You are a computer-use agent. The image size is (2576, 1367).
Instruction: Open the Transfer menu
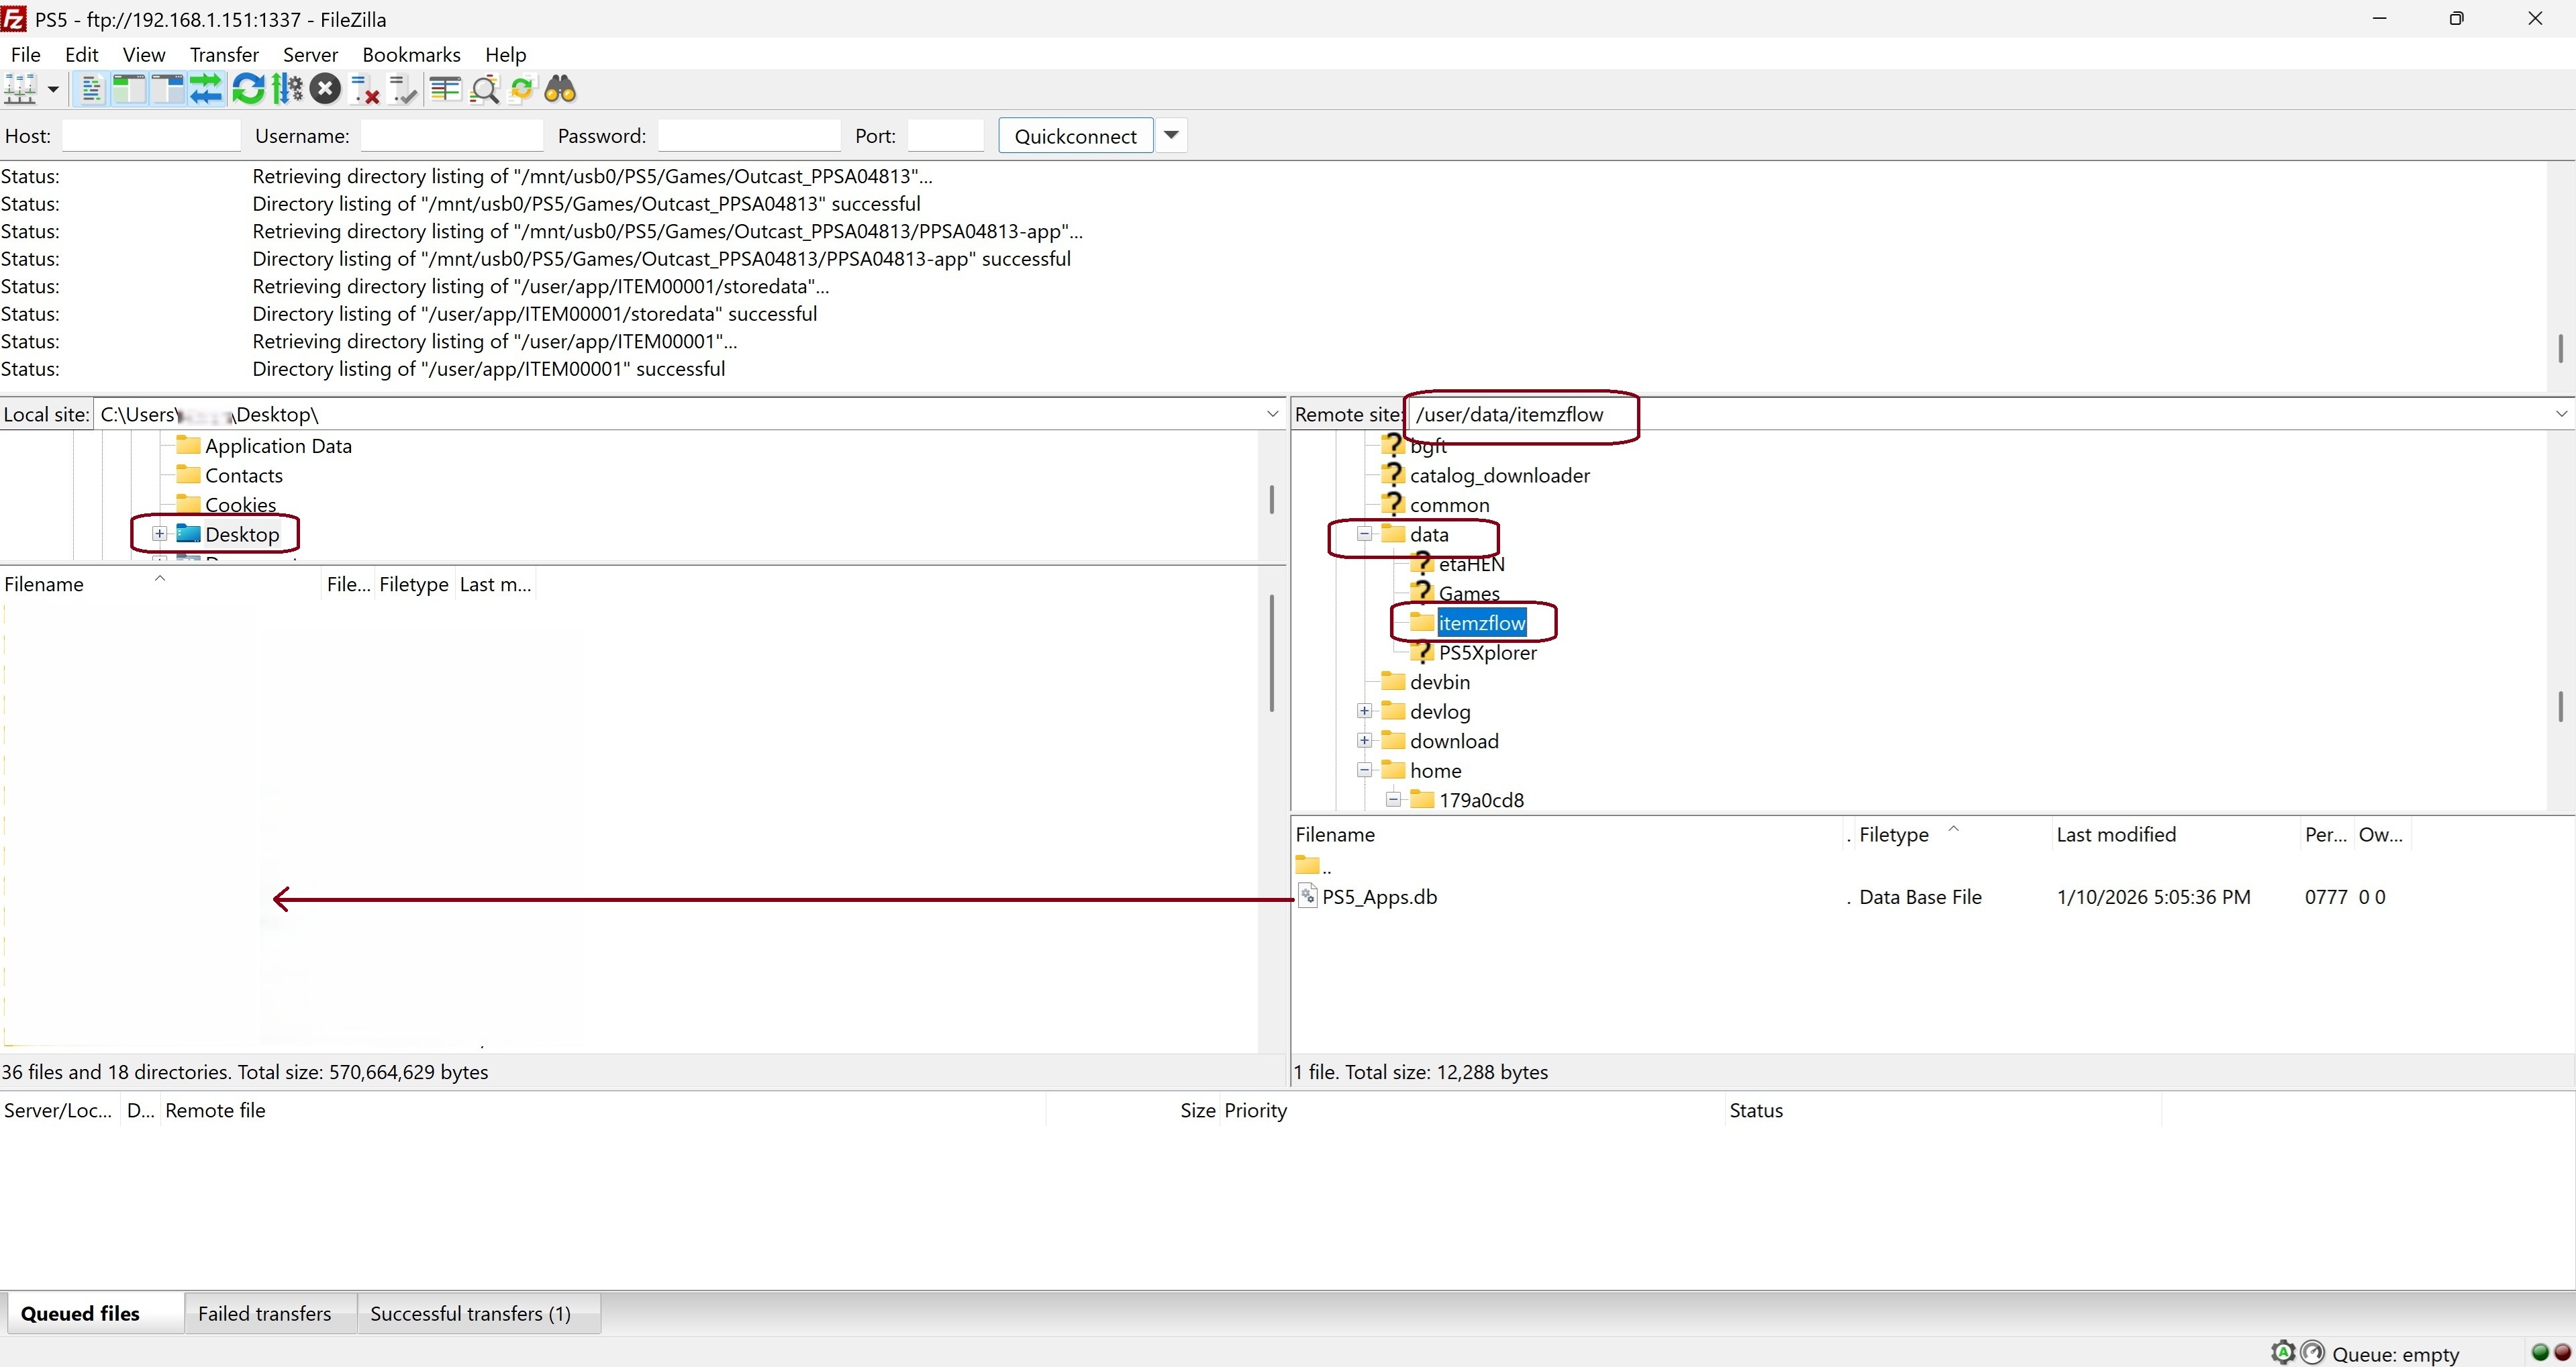click(x=224, y=54)
